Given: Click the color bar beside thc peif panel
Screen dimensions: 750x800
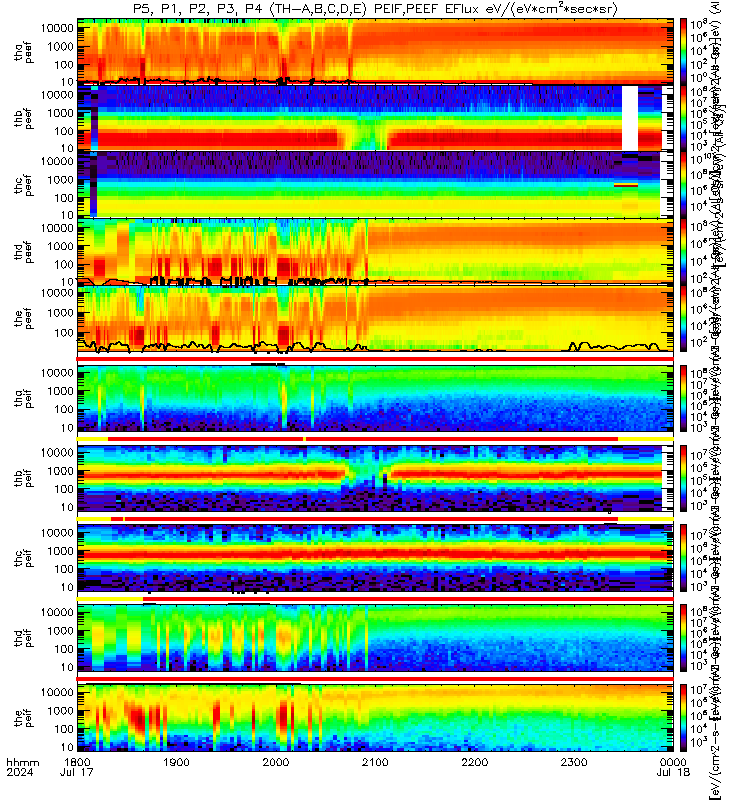Looking at the screenshot, I should coord(683,558).
